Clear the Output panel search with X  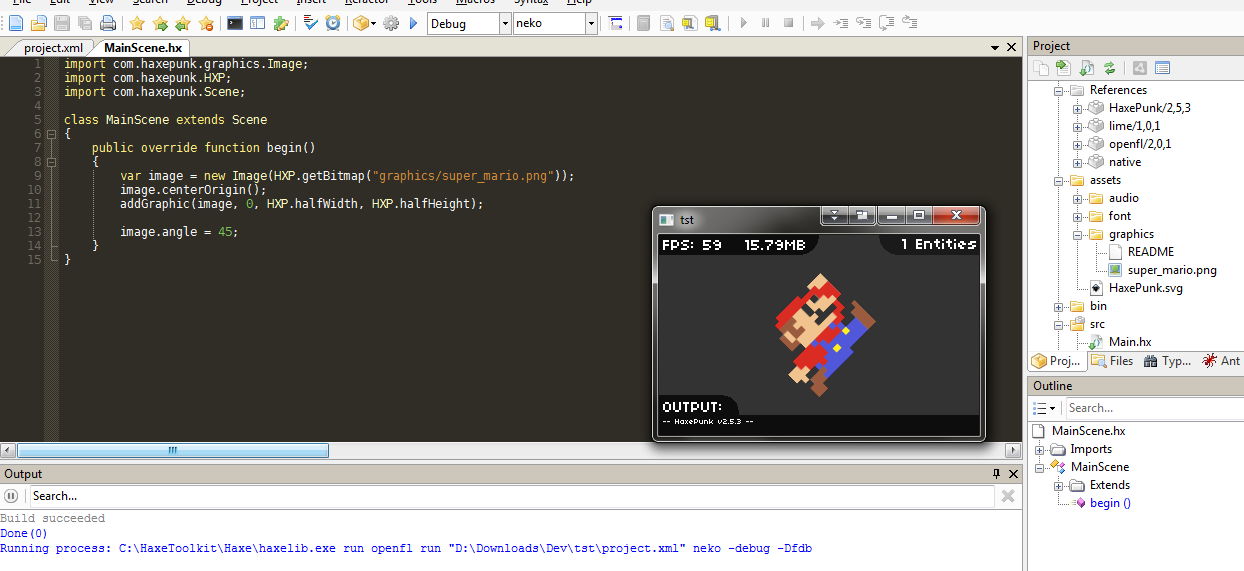[x=1008, y=496]
